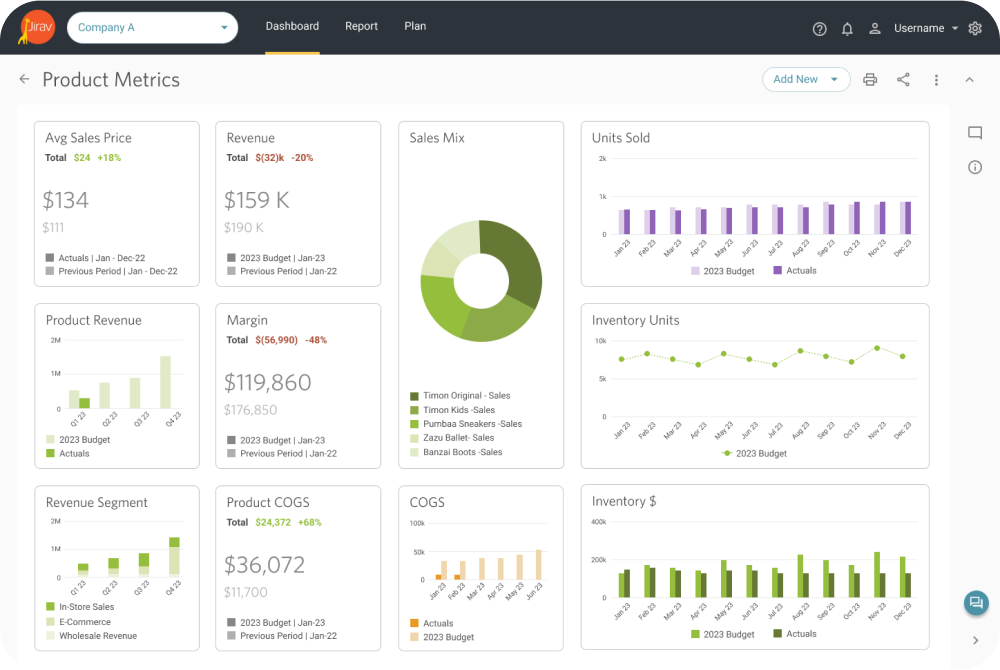
Task: Open settings with the gear icon
Action: point(975,28)
